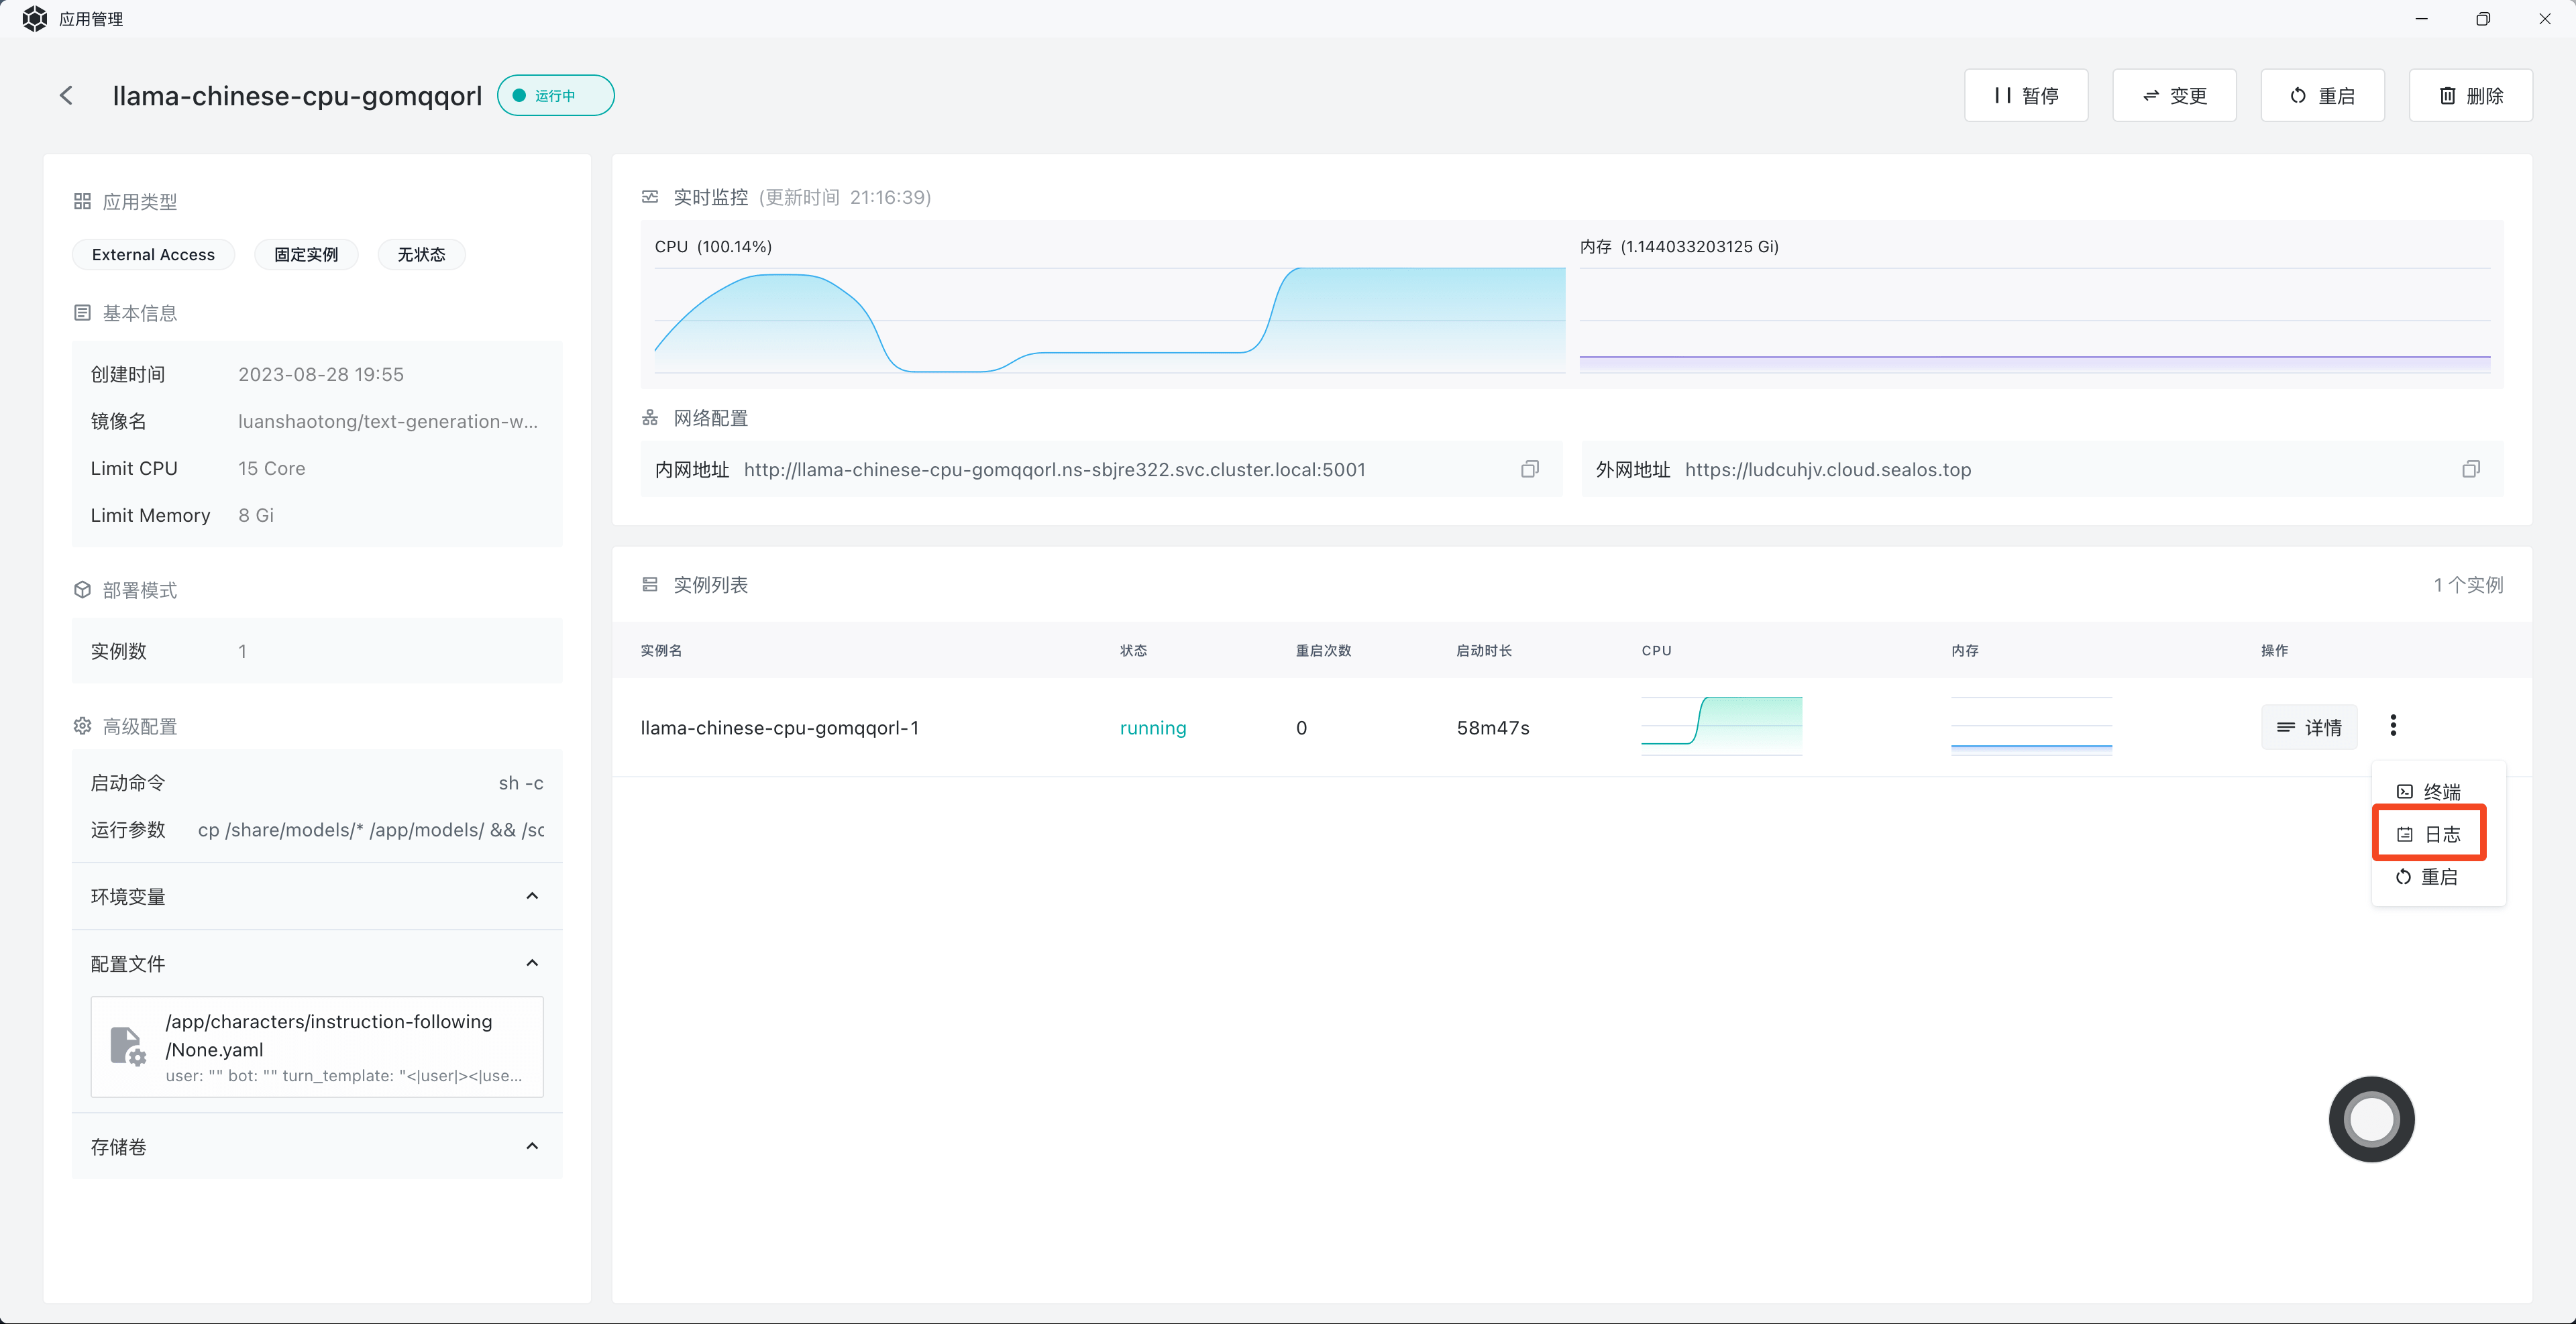
Task: Collapse the 环境变量 section
Action: click(532, 896)
